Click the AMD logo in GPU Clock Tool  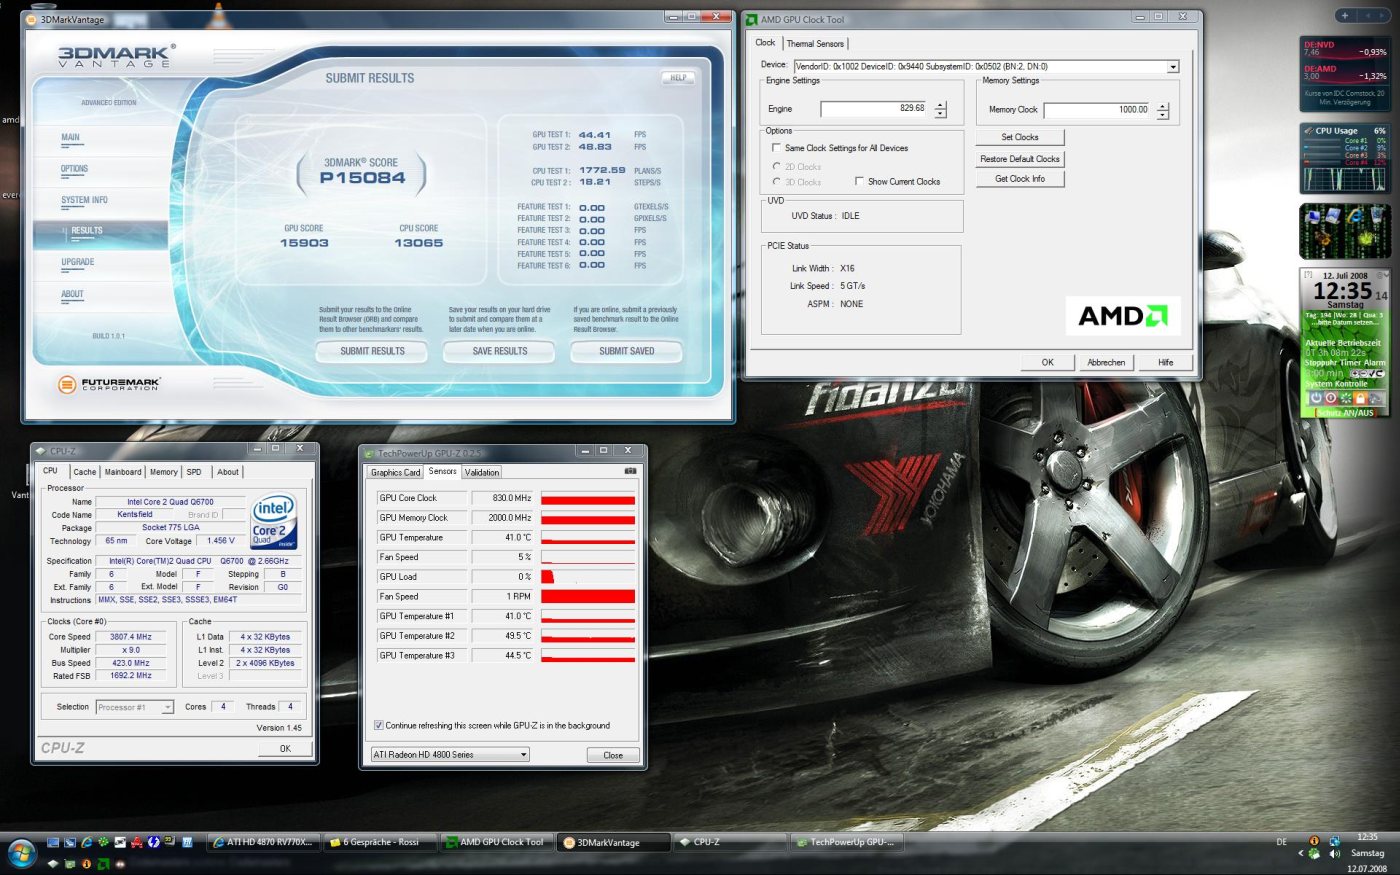tap(1123, 315)
